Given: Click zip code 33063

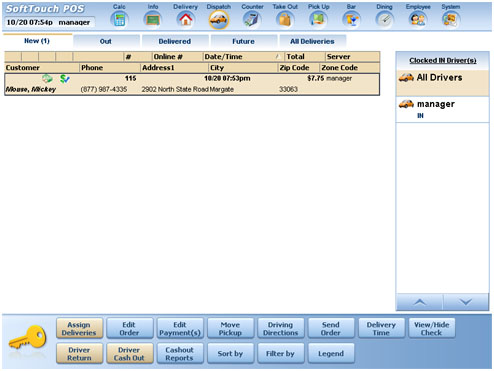Looking at the screenshot, I should pos(288,89).
